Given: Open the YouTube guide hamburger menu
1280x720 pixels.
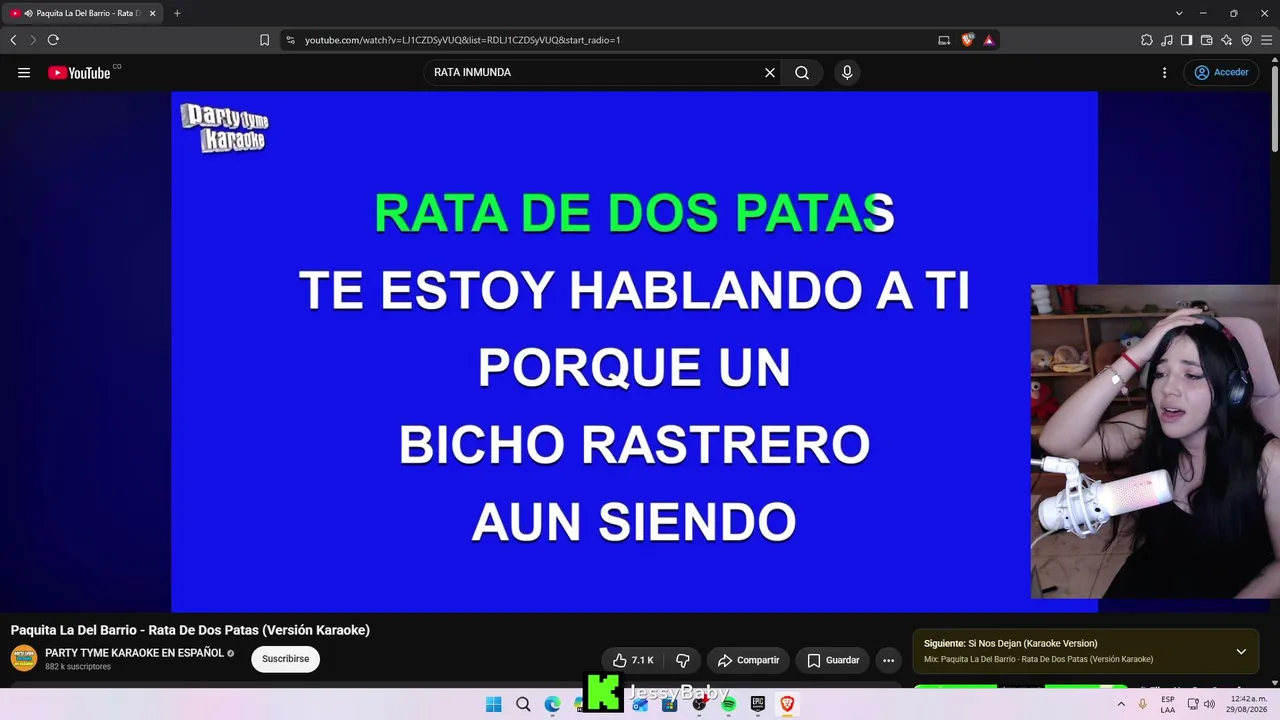Looking at the screenshot, I should [x=24, y=72].
